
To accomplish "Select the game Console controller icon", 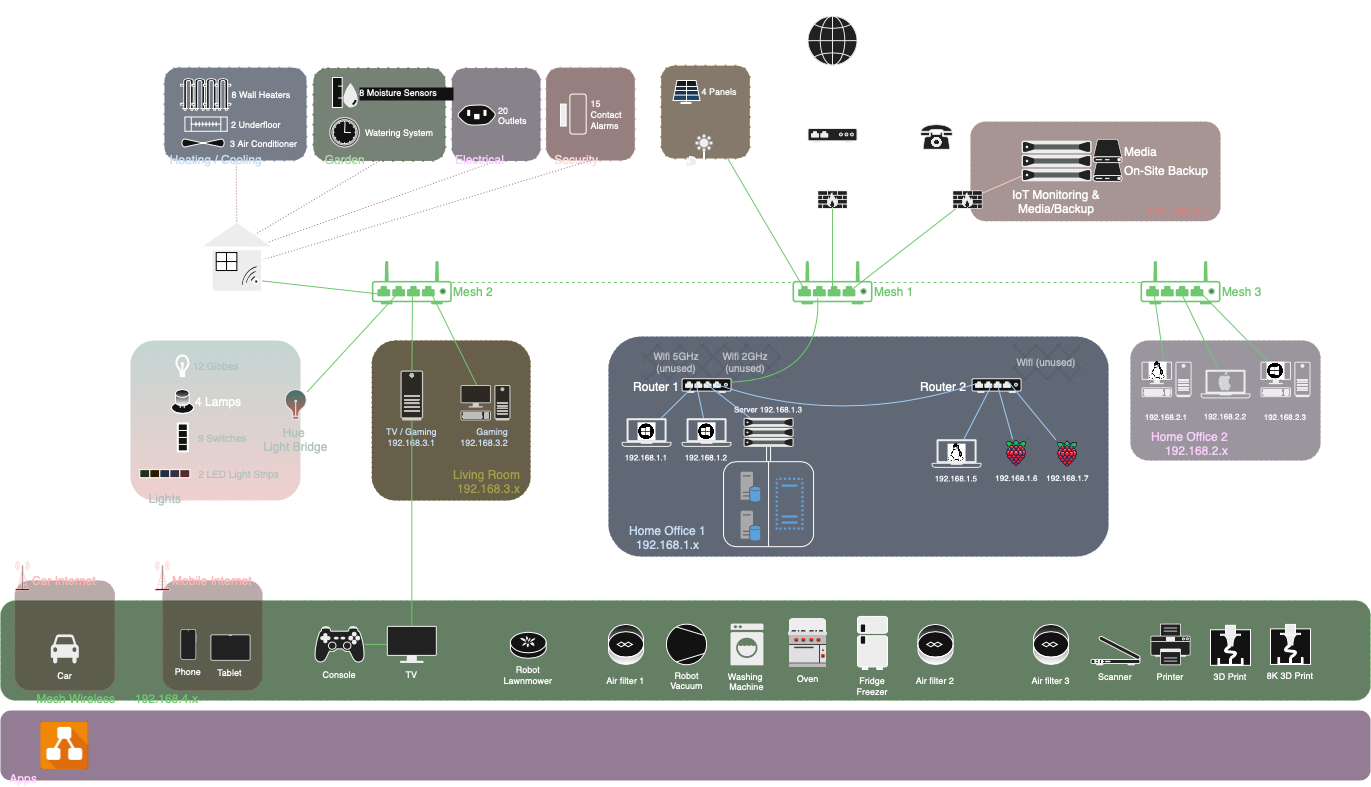I will click(339, 644).
